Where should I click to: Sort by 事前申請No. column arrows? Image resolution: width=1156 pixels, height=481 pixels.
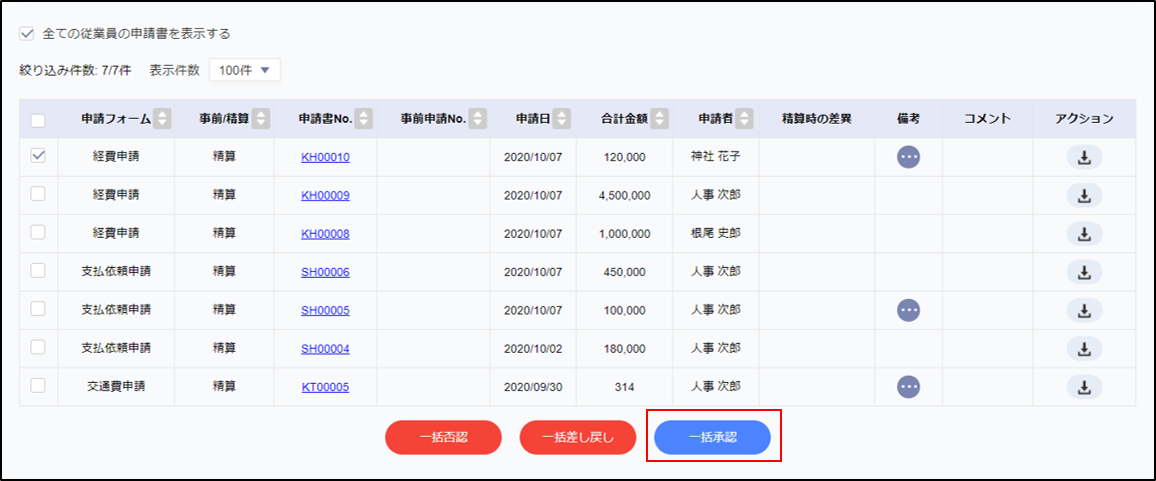coord(478,119)
